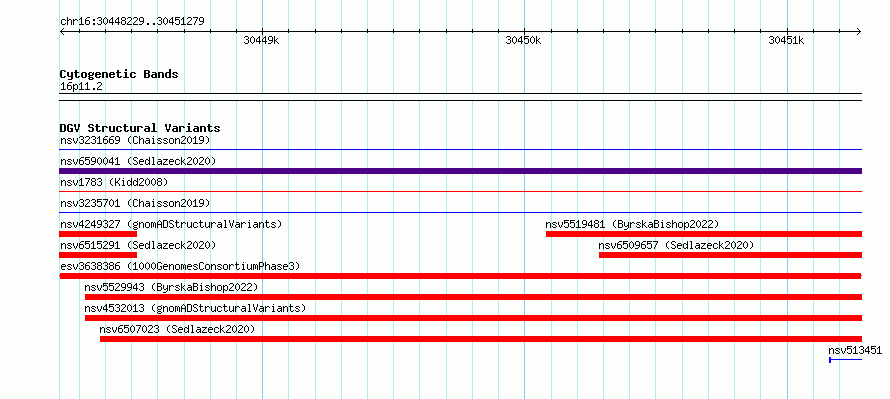Click nsv4249327 (gnomADStructuralVariants) label

point(171,224)
